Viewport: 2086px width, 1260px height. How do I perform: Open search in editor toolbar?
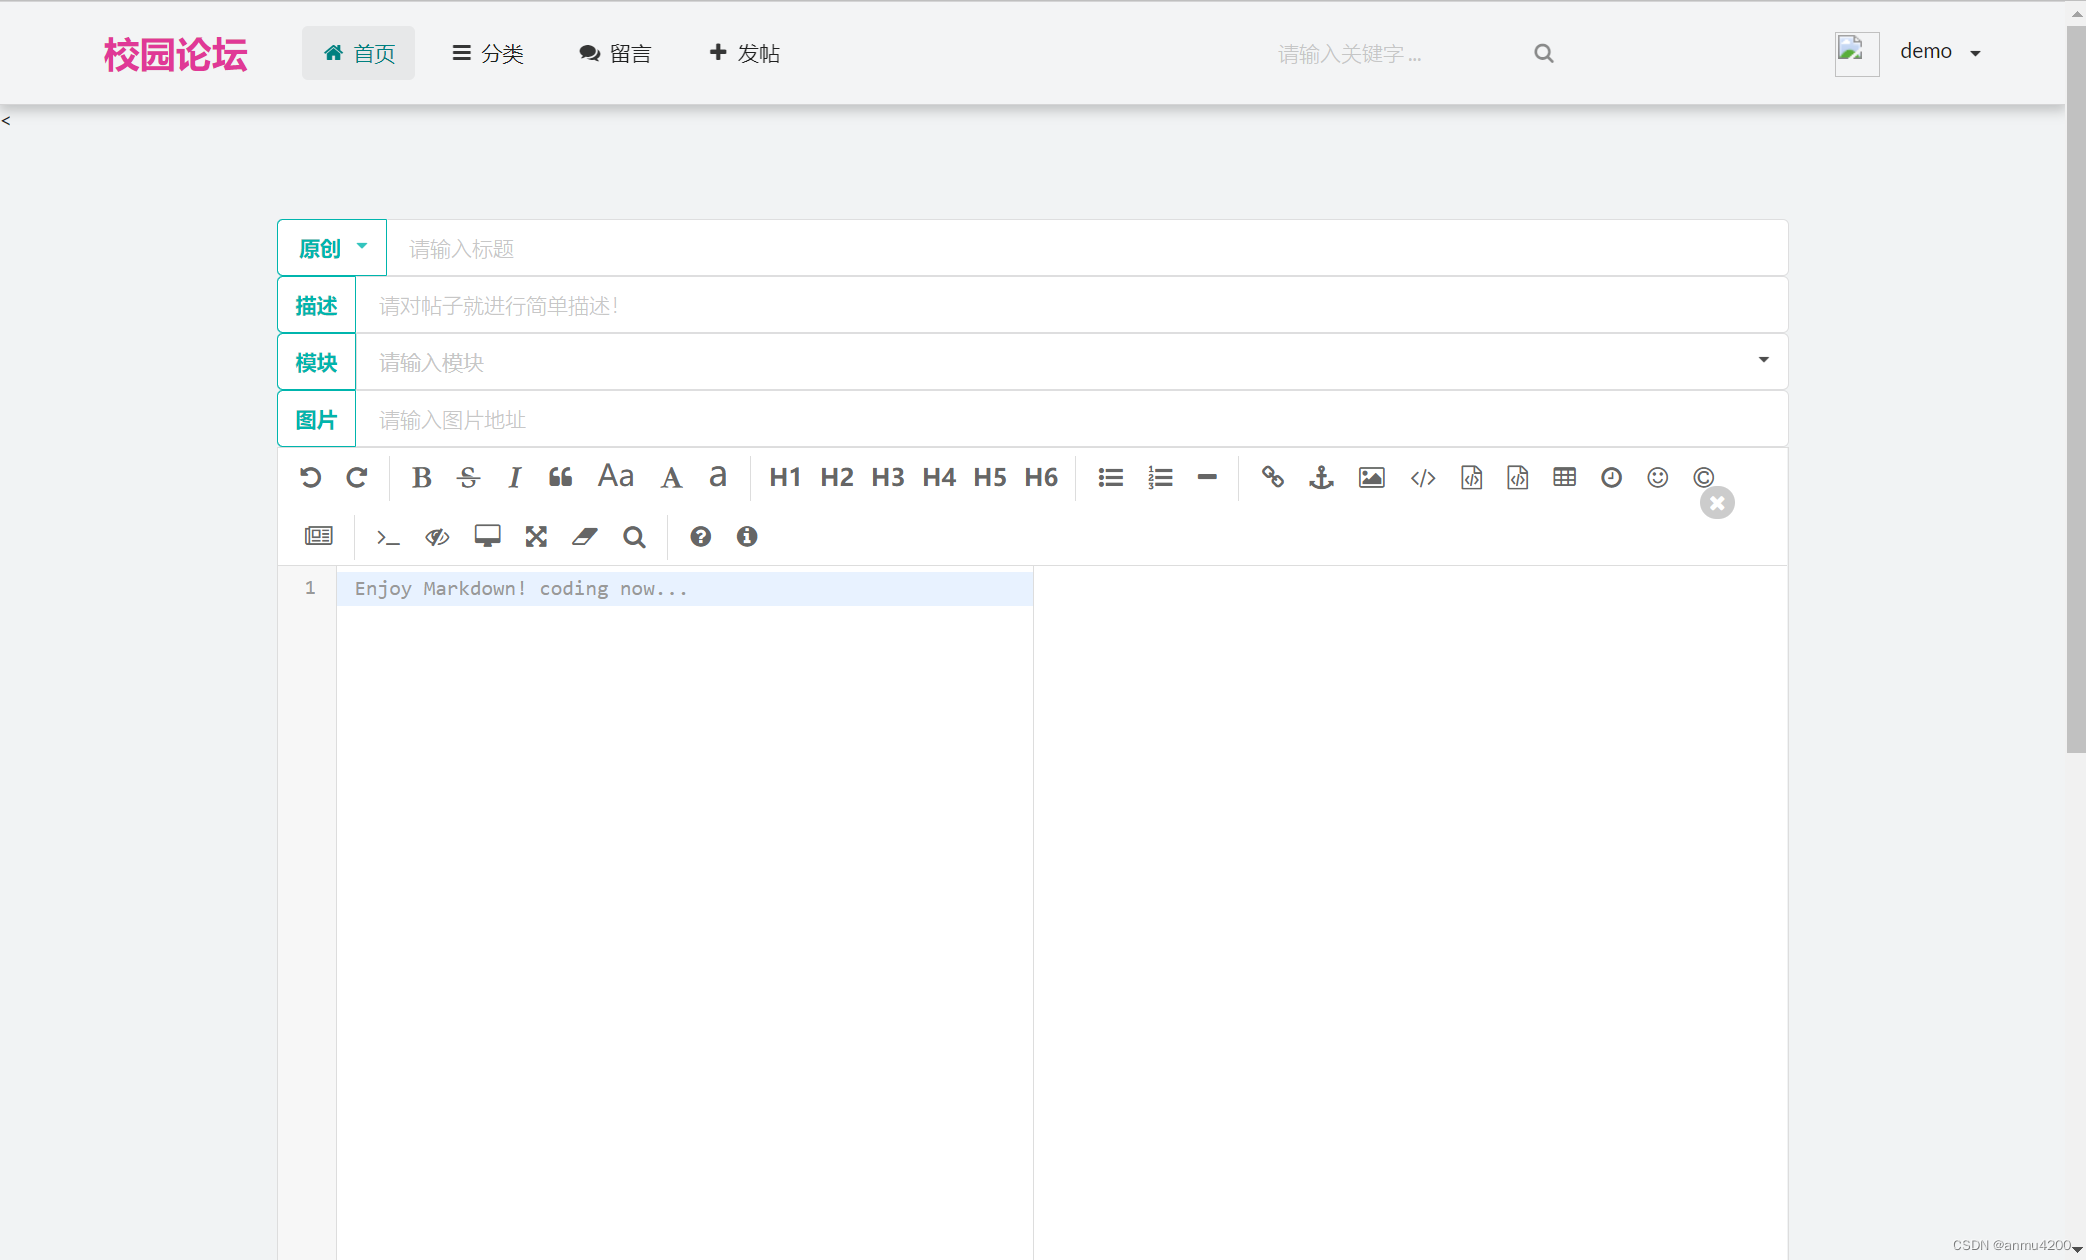634,537
